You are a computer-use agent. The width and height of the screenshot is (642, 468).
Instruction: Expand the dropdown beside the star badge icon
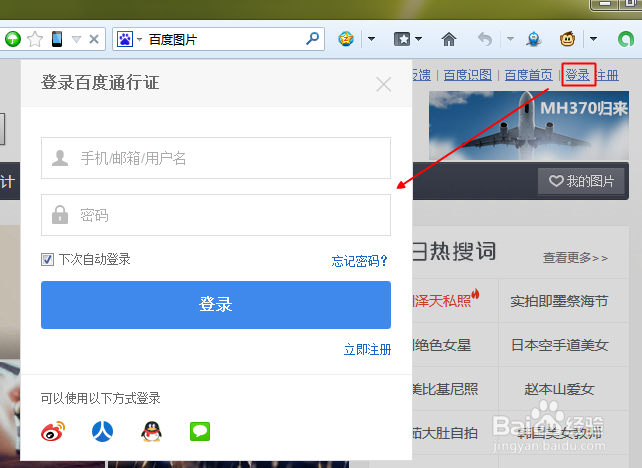tap(371, 39)
